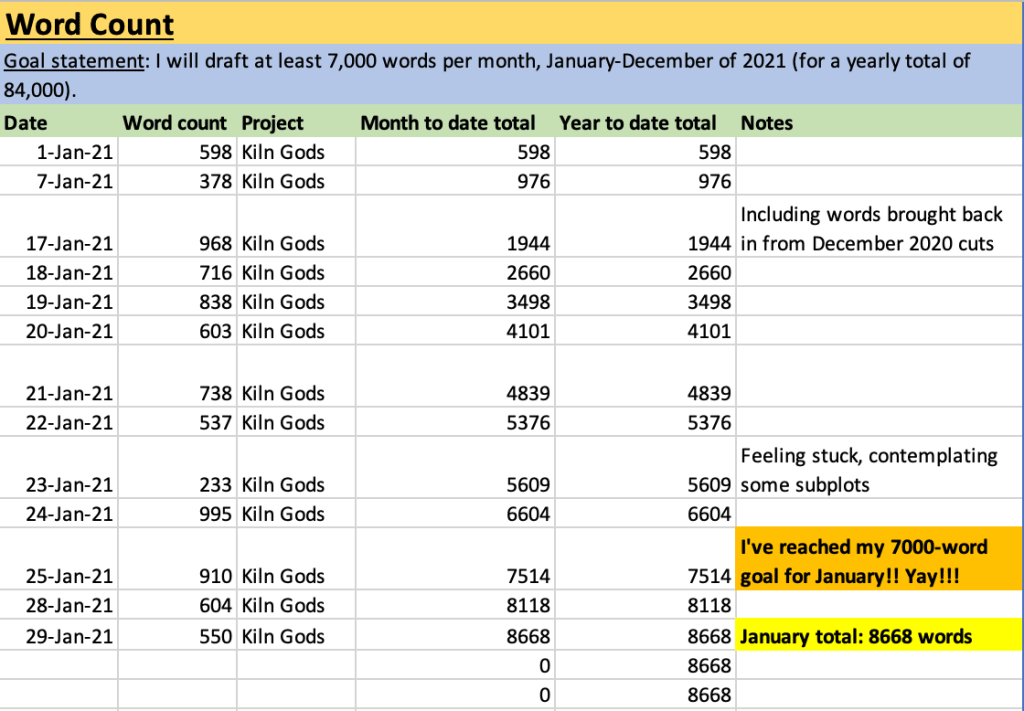This screenshot has height=711, width=1024.
Task: Select the orange 7000-word goal reached note
Action: [x=880, y=560]
